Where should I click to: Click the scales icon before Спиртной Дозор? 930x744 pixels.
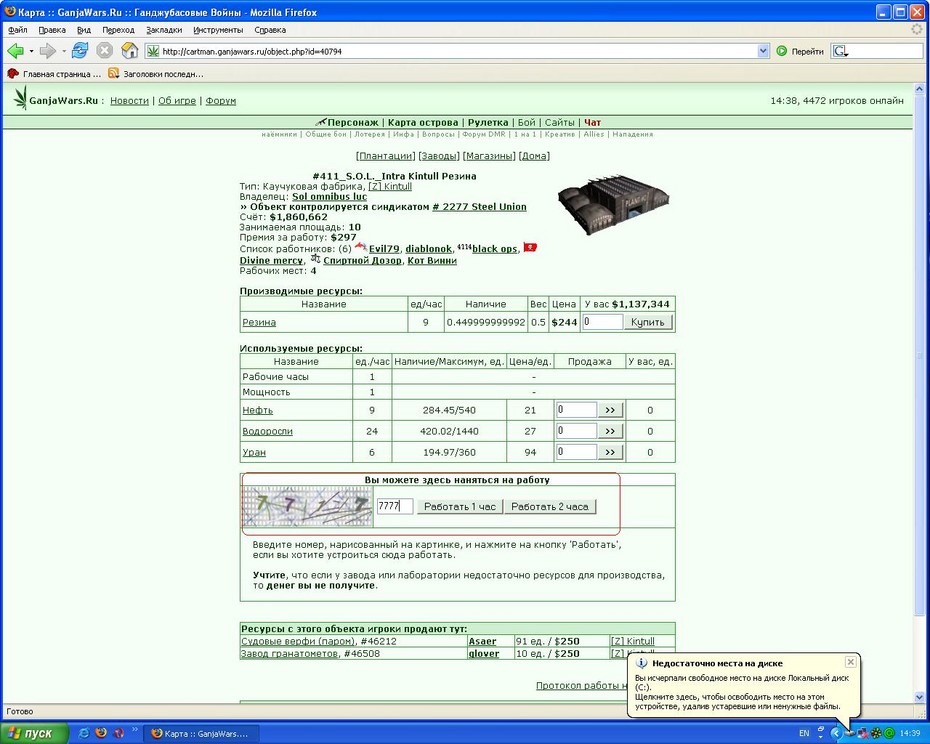[x=316, y=259]
